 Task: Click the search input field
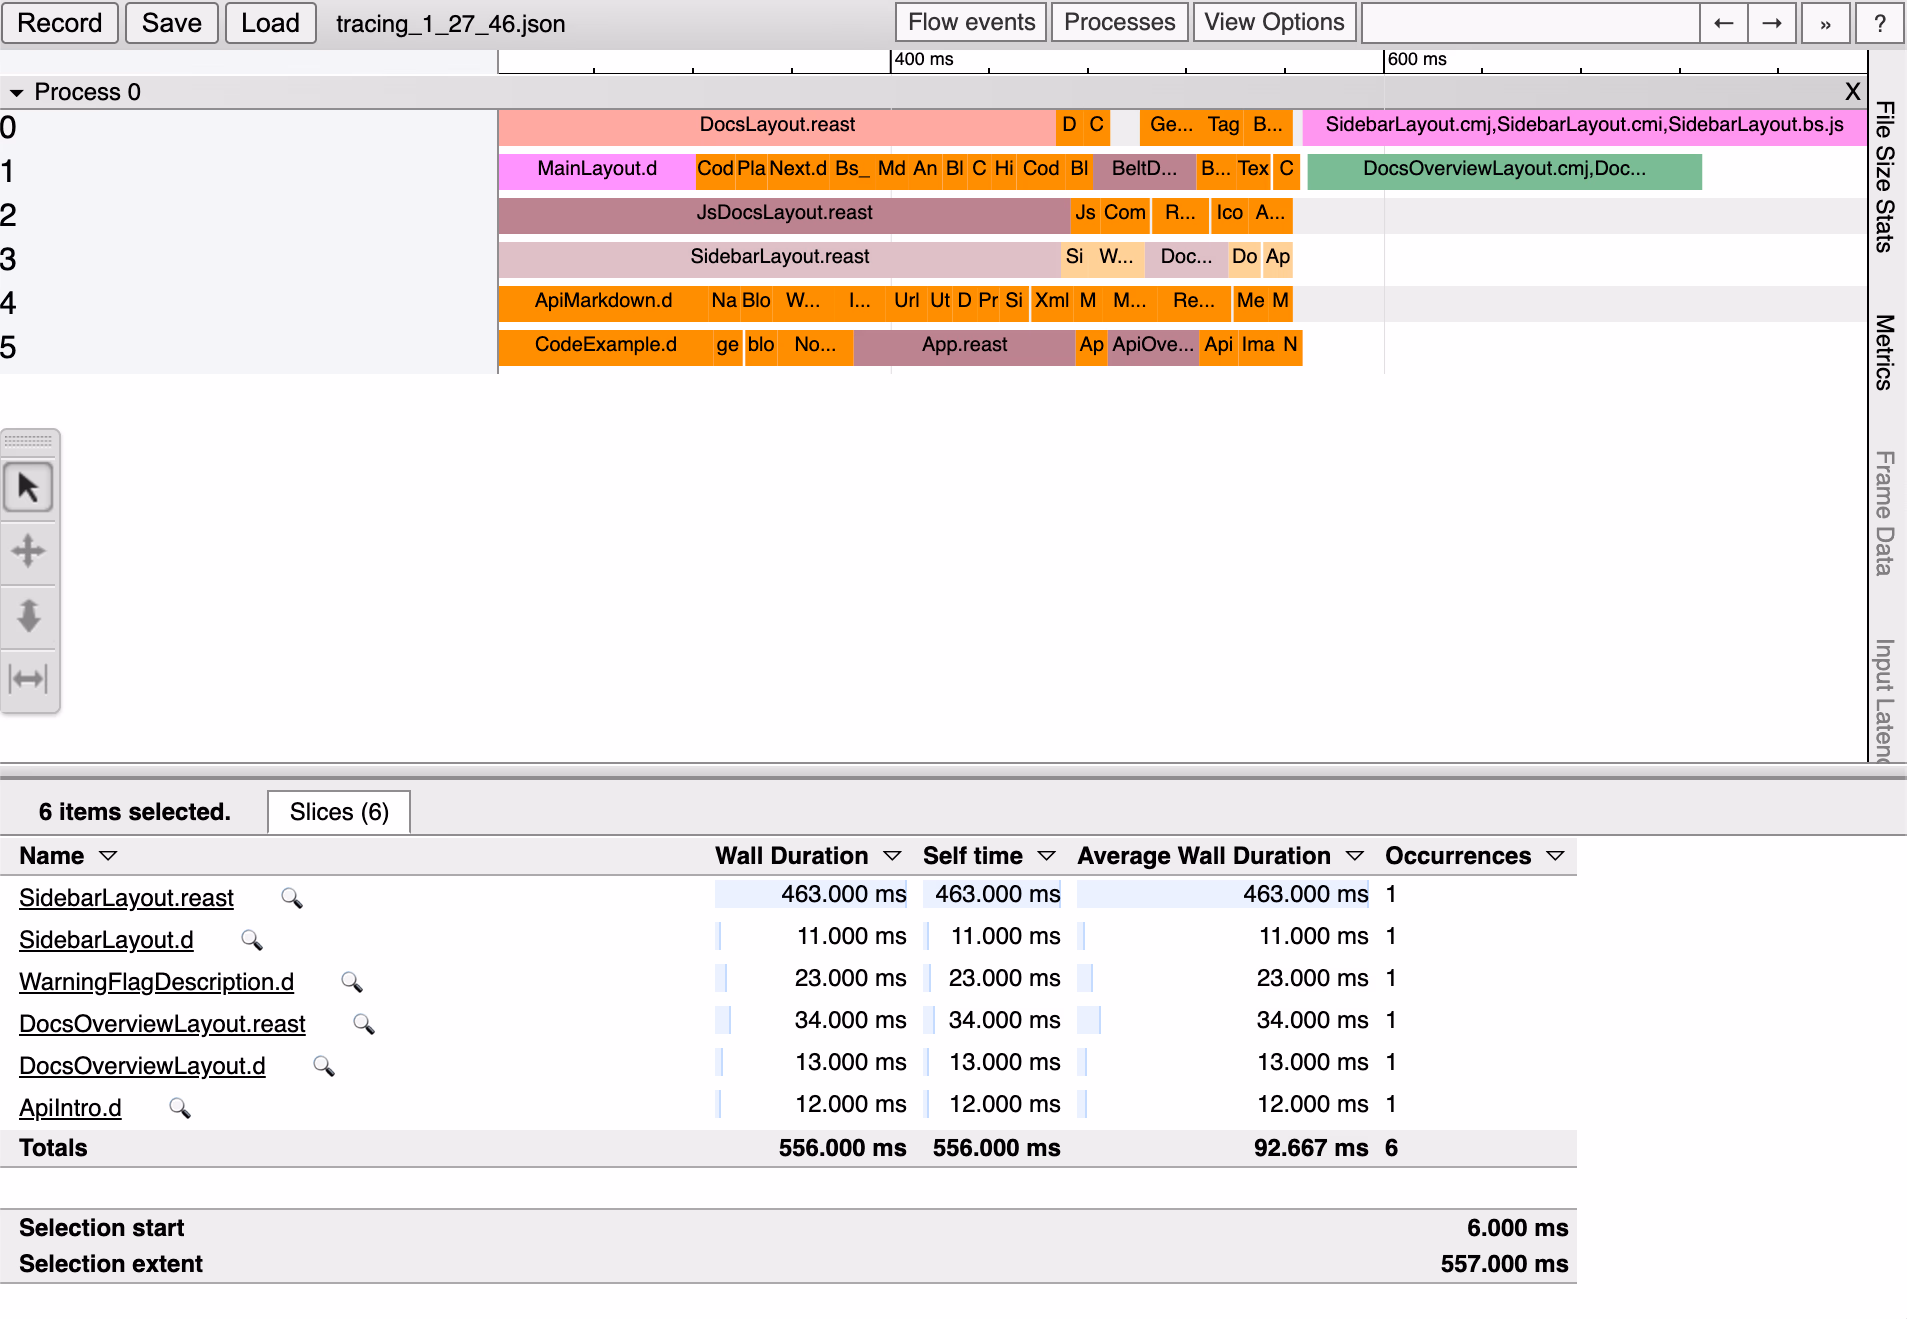[x=1529, y=23]
